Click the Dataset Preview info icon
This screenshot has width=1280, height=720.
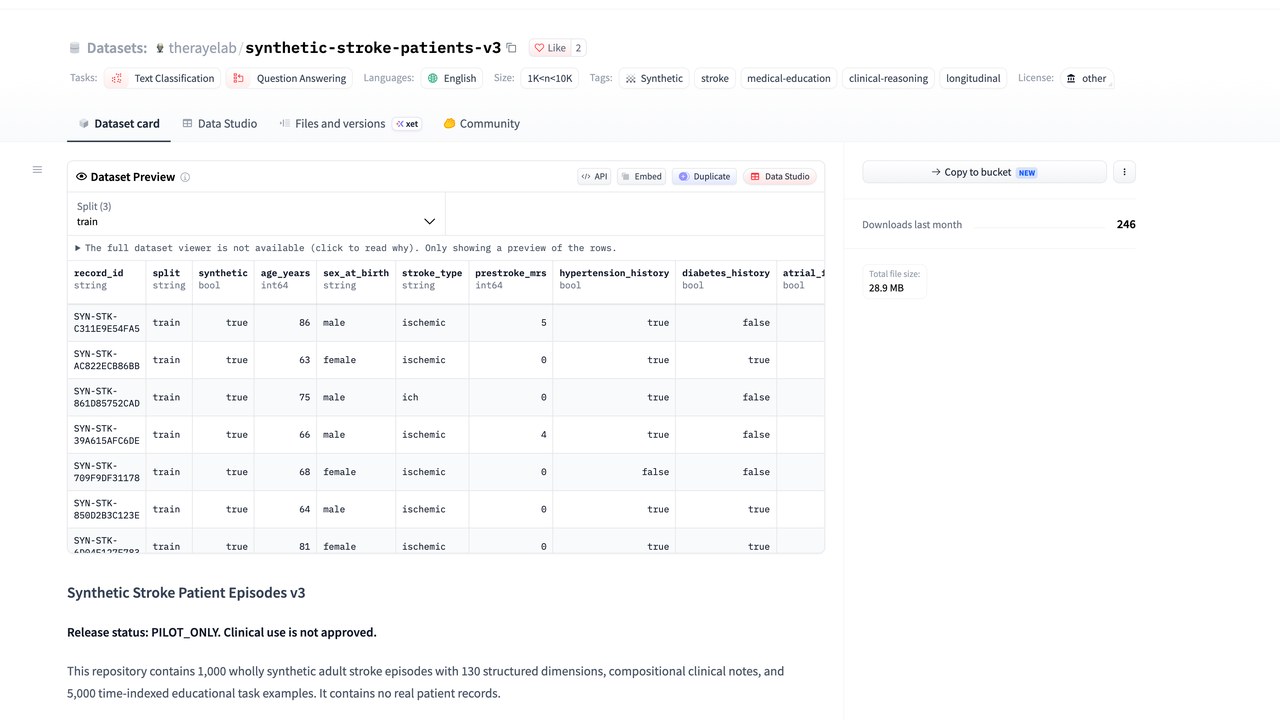(185, 177)
